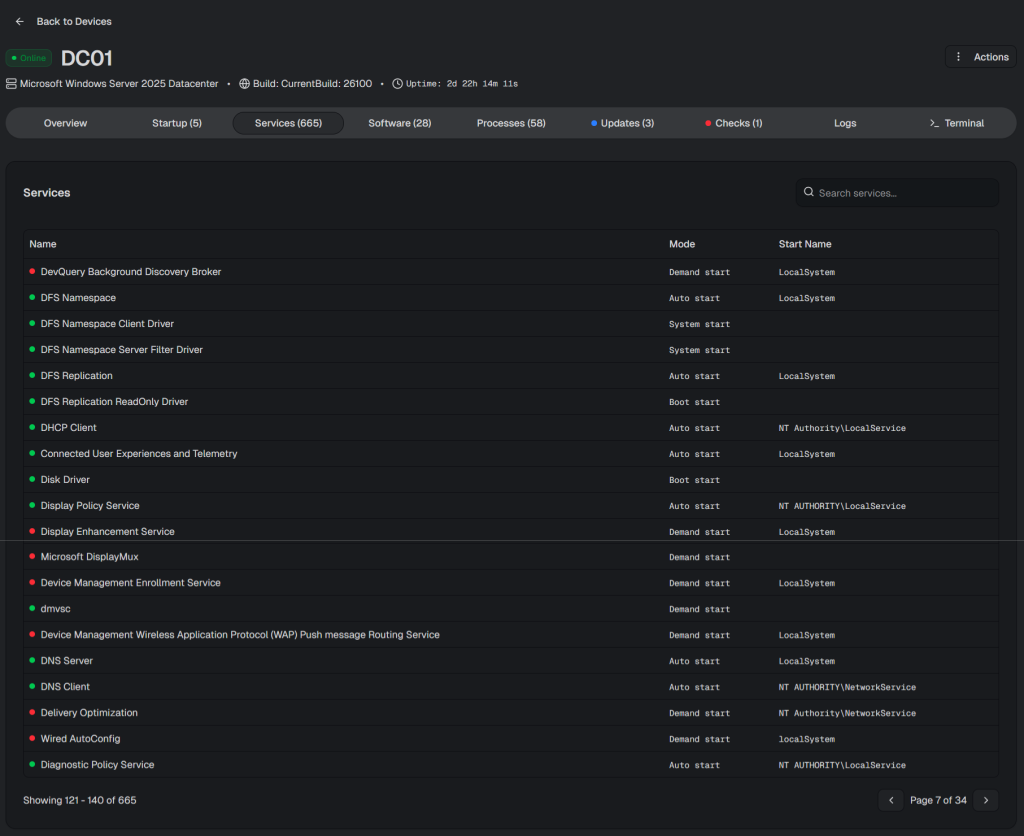Click the back arrow icon

coord(20,21)
